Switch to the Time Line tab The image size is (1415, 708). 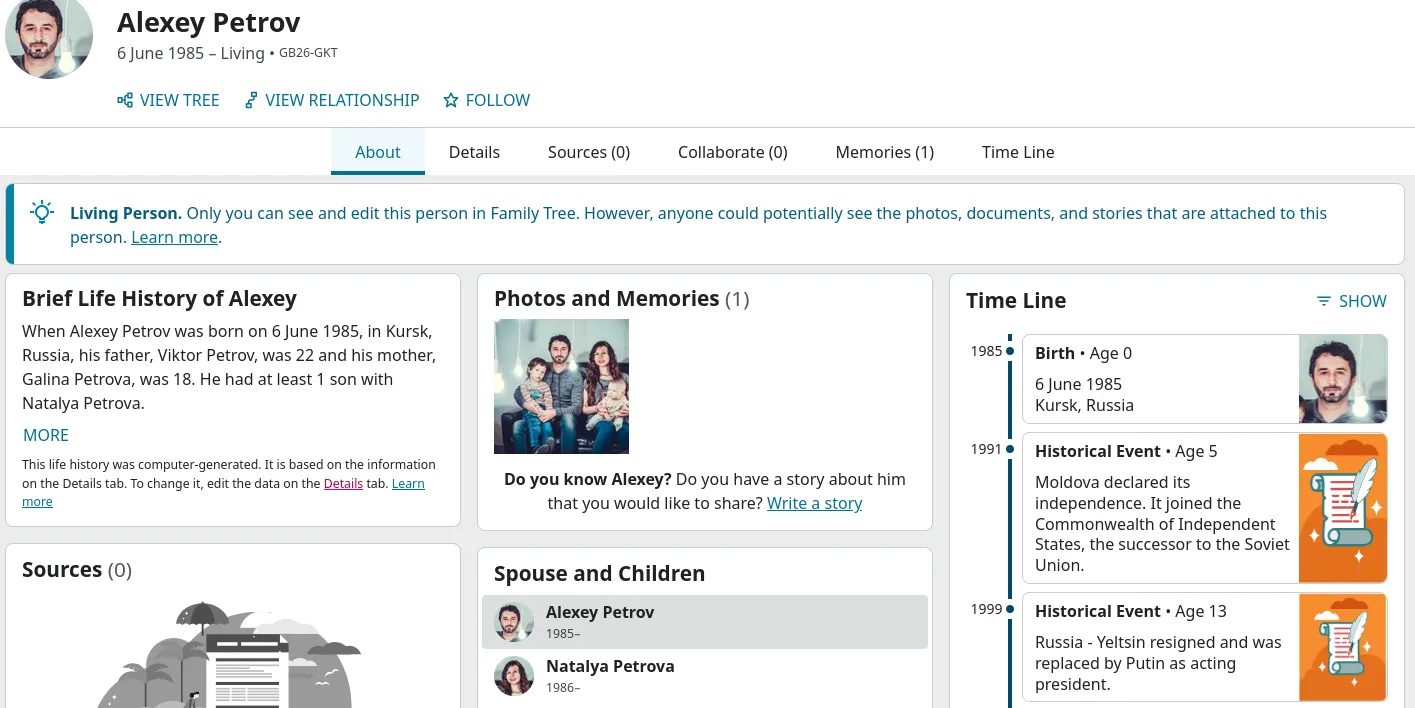pyautogui.click(x=1018, y=152)
